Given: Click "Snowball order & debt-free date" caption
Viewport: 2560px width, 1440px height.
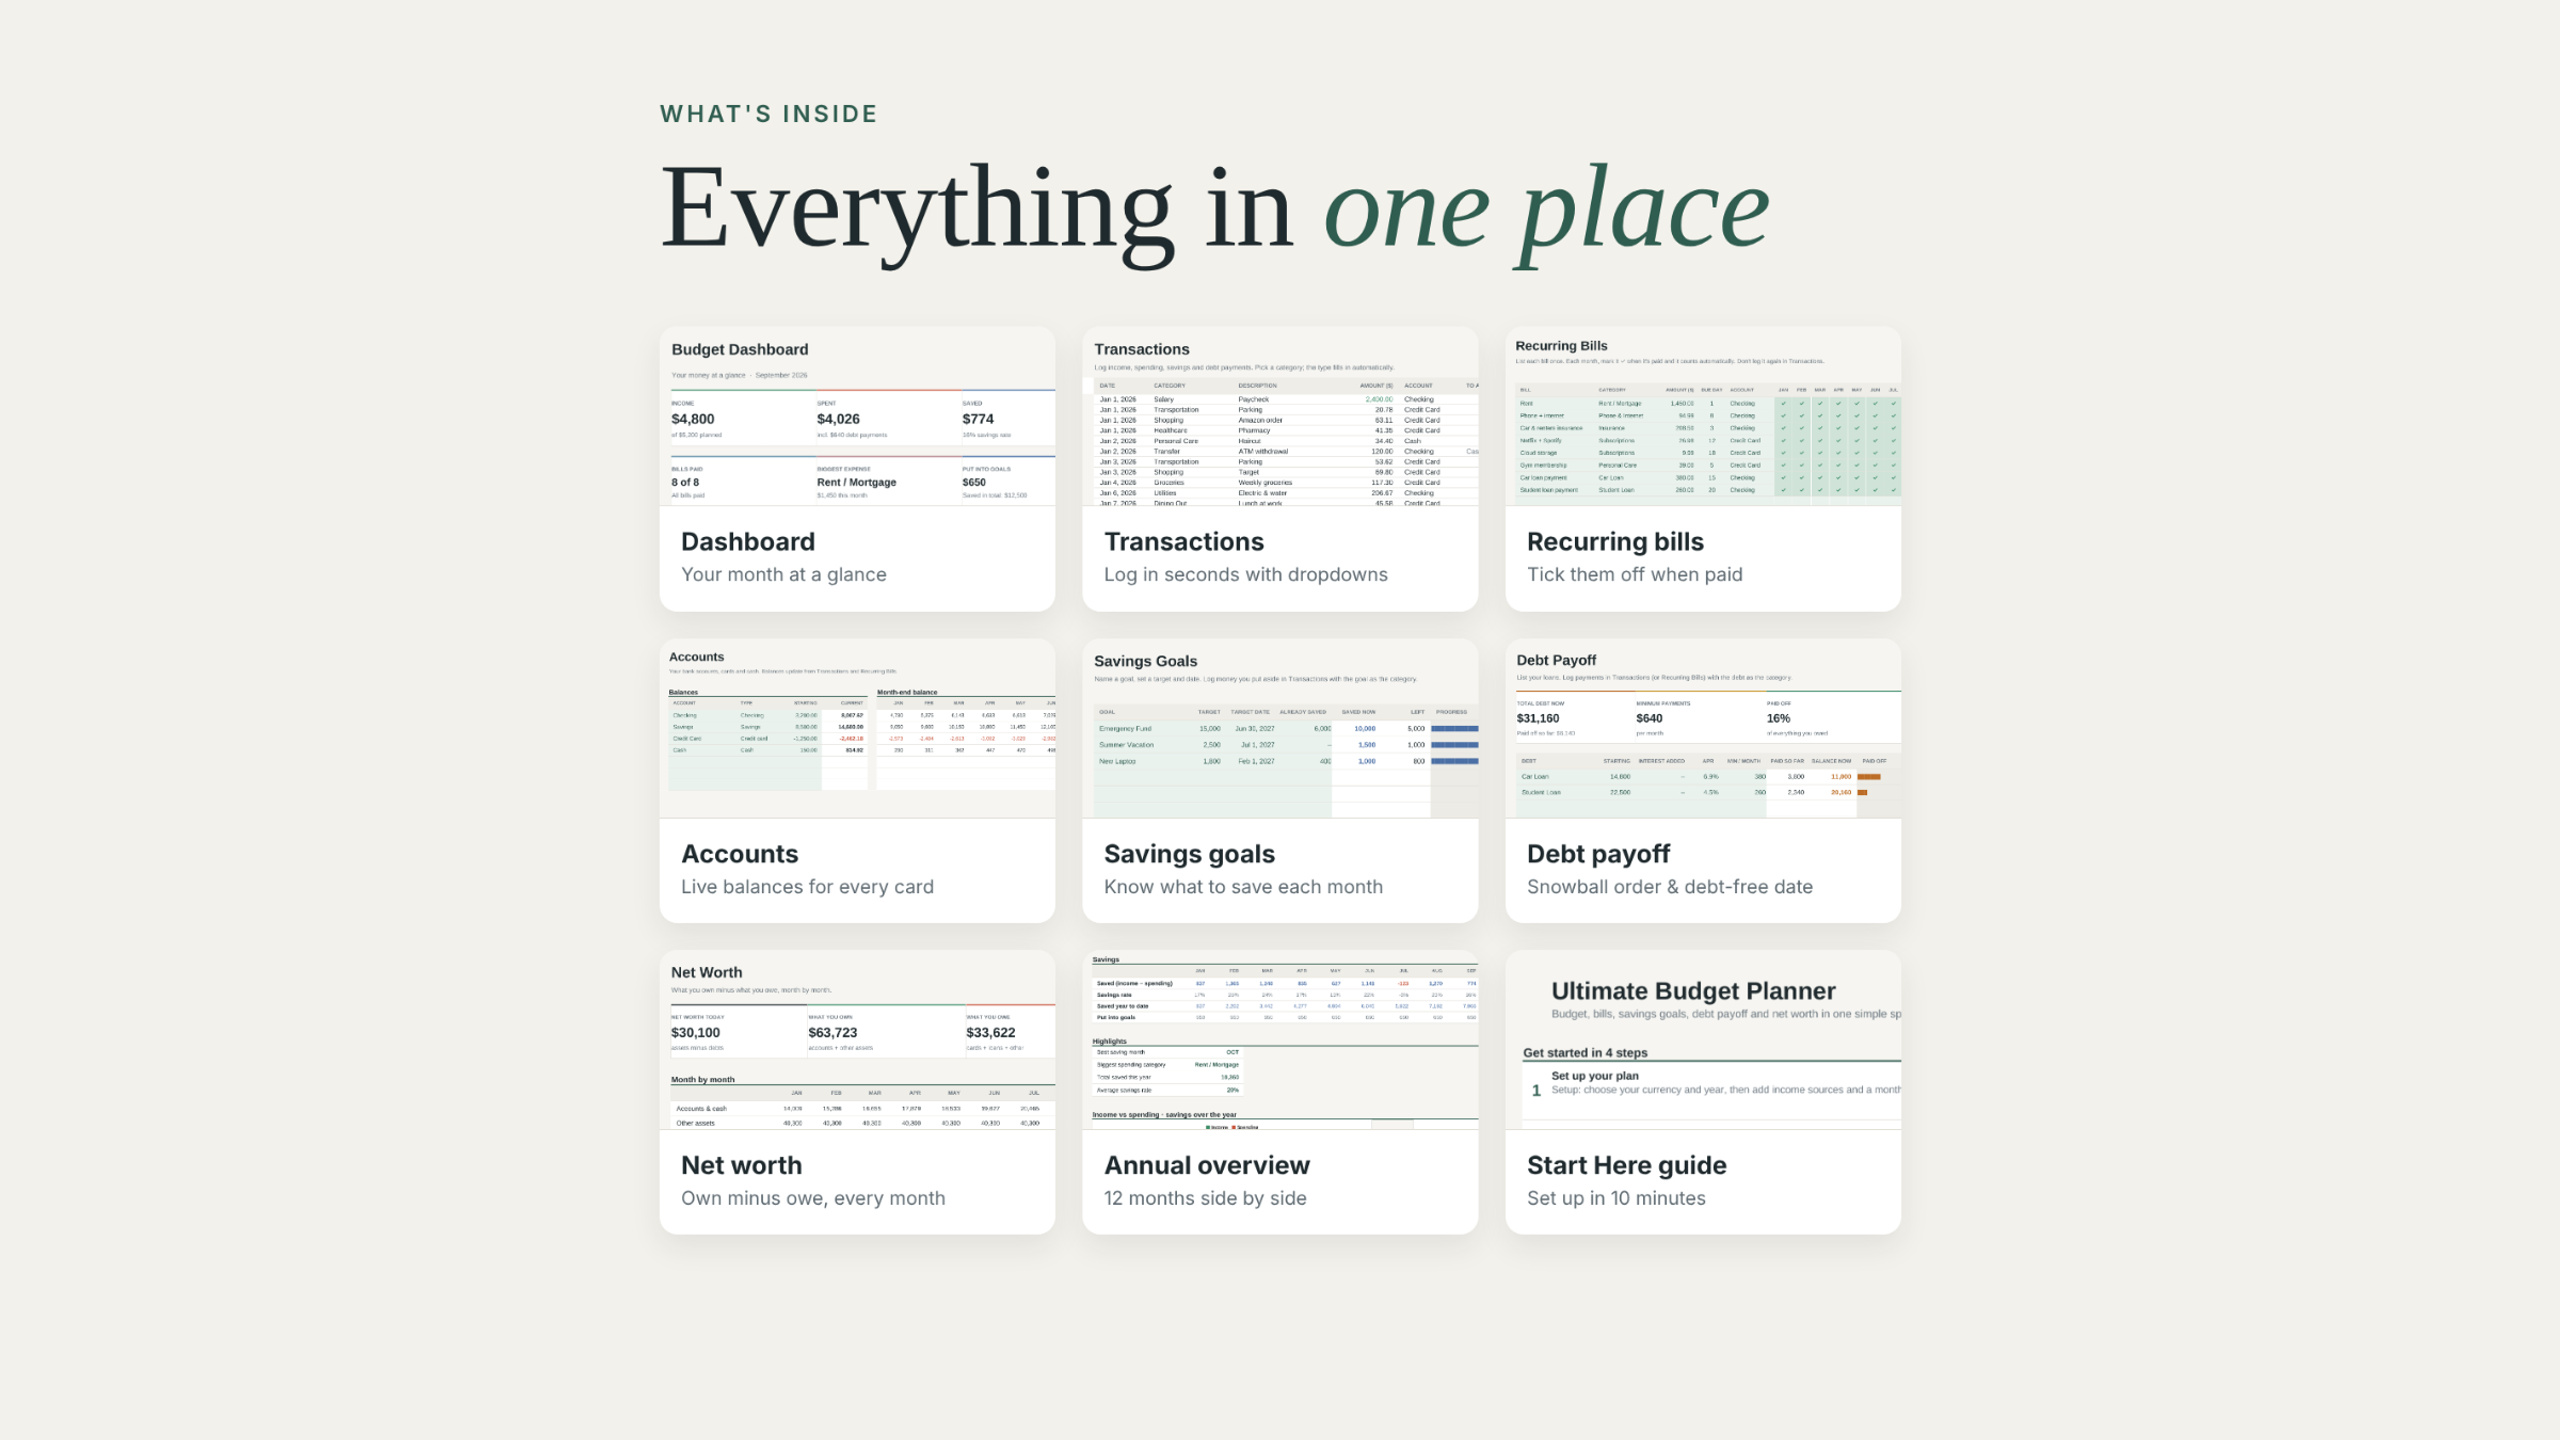Looking at the screenshot, I should [1670, 887].
